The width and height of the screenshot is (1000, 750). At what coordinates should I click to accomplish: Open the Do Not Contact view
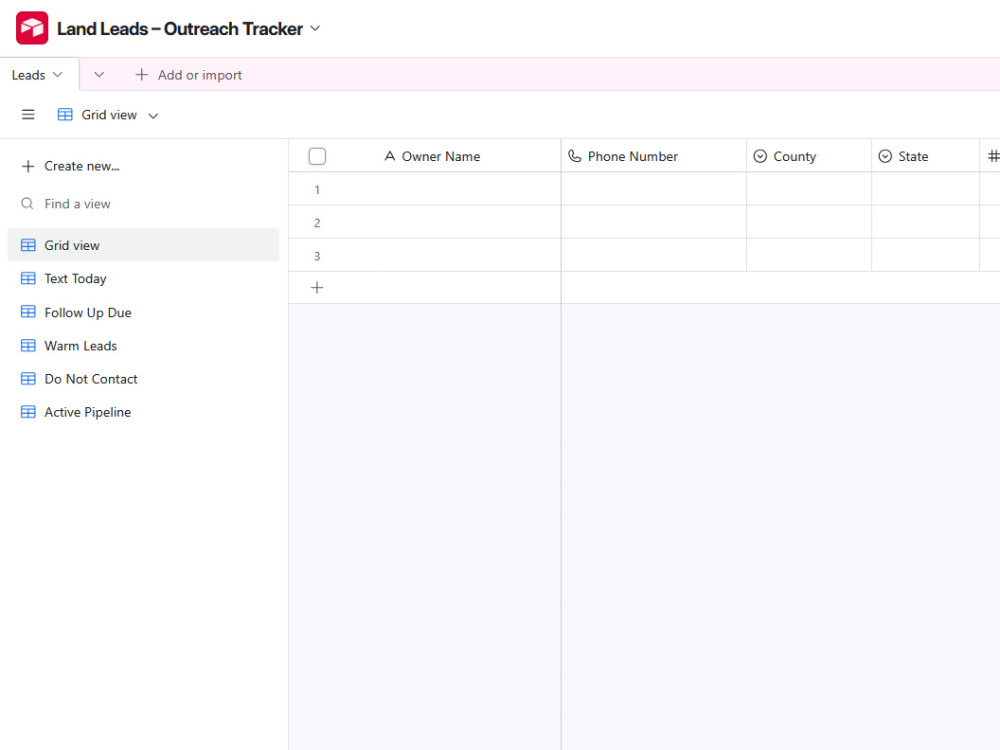coord(143,379)
